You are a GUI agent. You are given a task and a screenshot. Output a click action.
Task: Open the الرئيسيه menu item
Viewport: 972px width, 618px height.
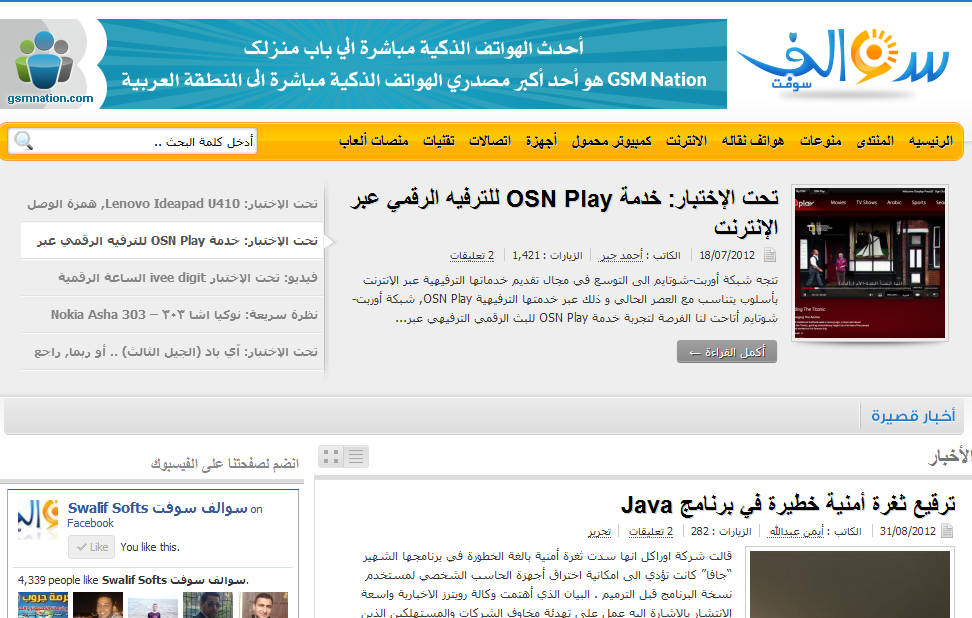(x=930, y=141)
